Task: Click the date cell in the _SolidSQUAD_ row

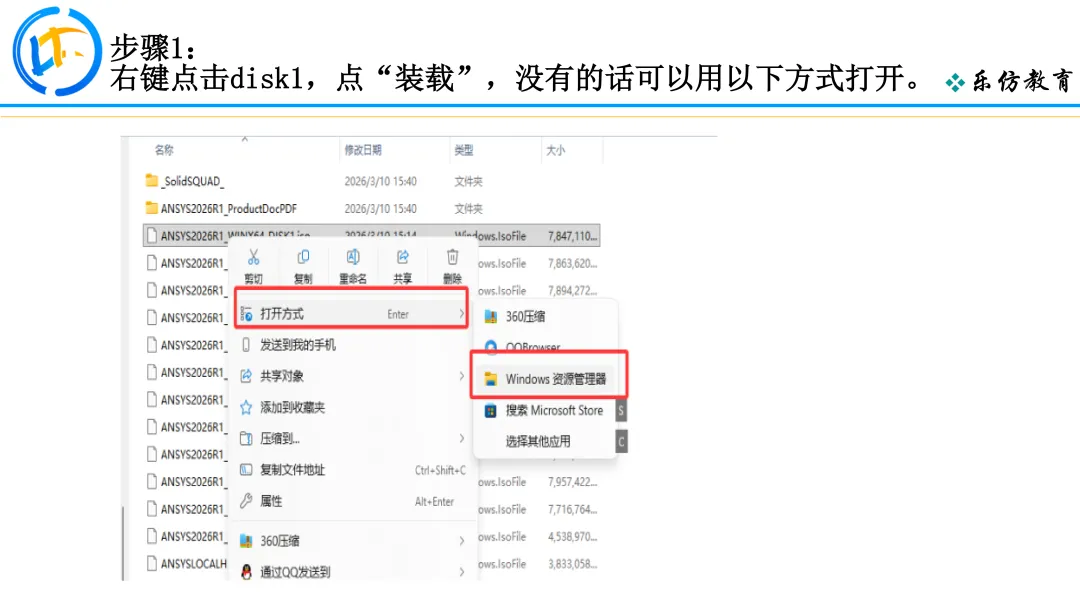Action: click(380, 181)
